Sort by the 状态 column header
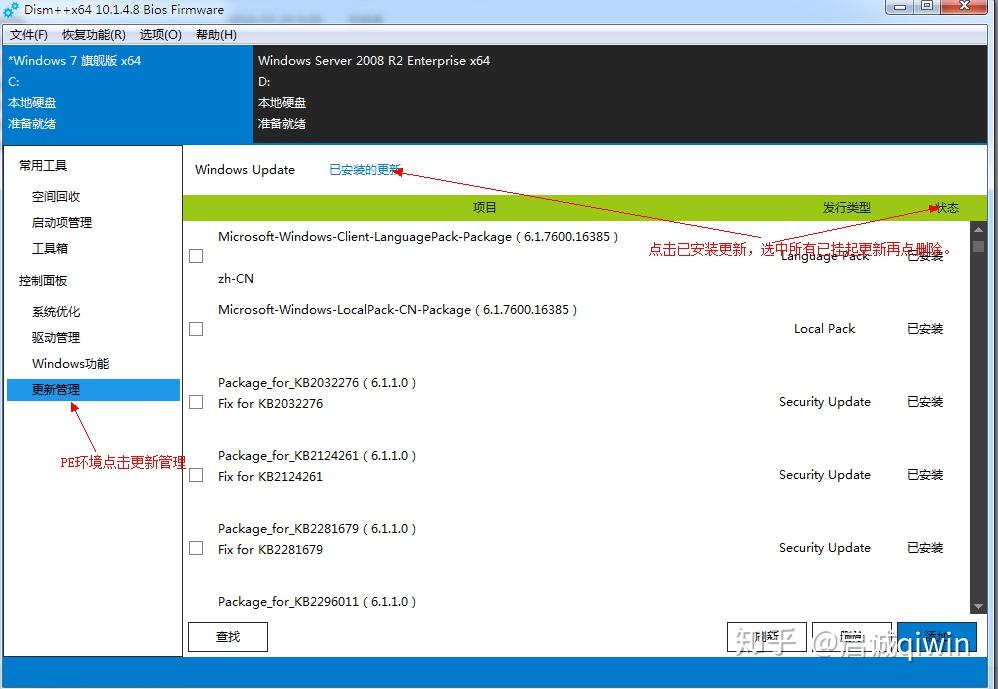 tap(947, 207)
